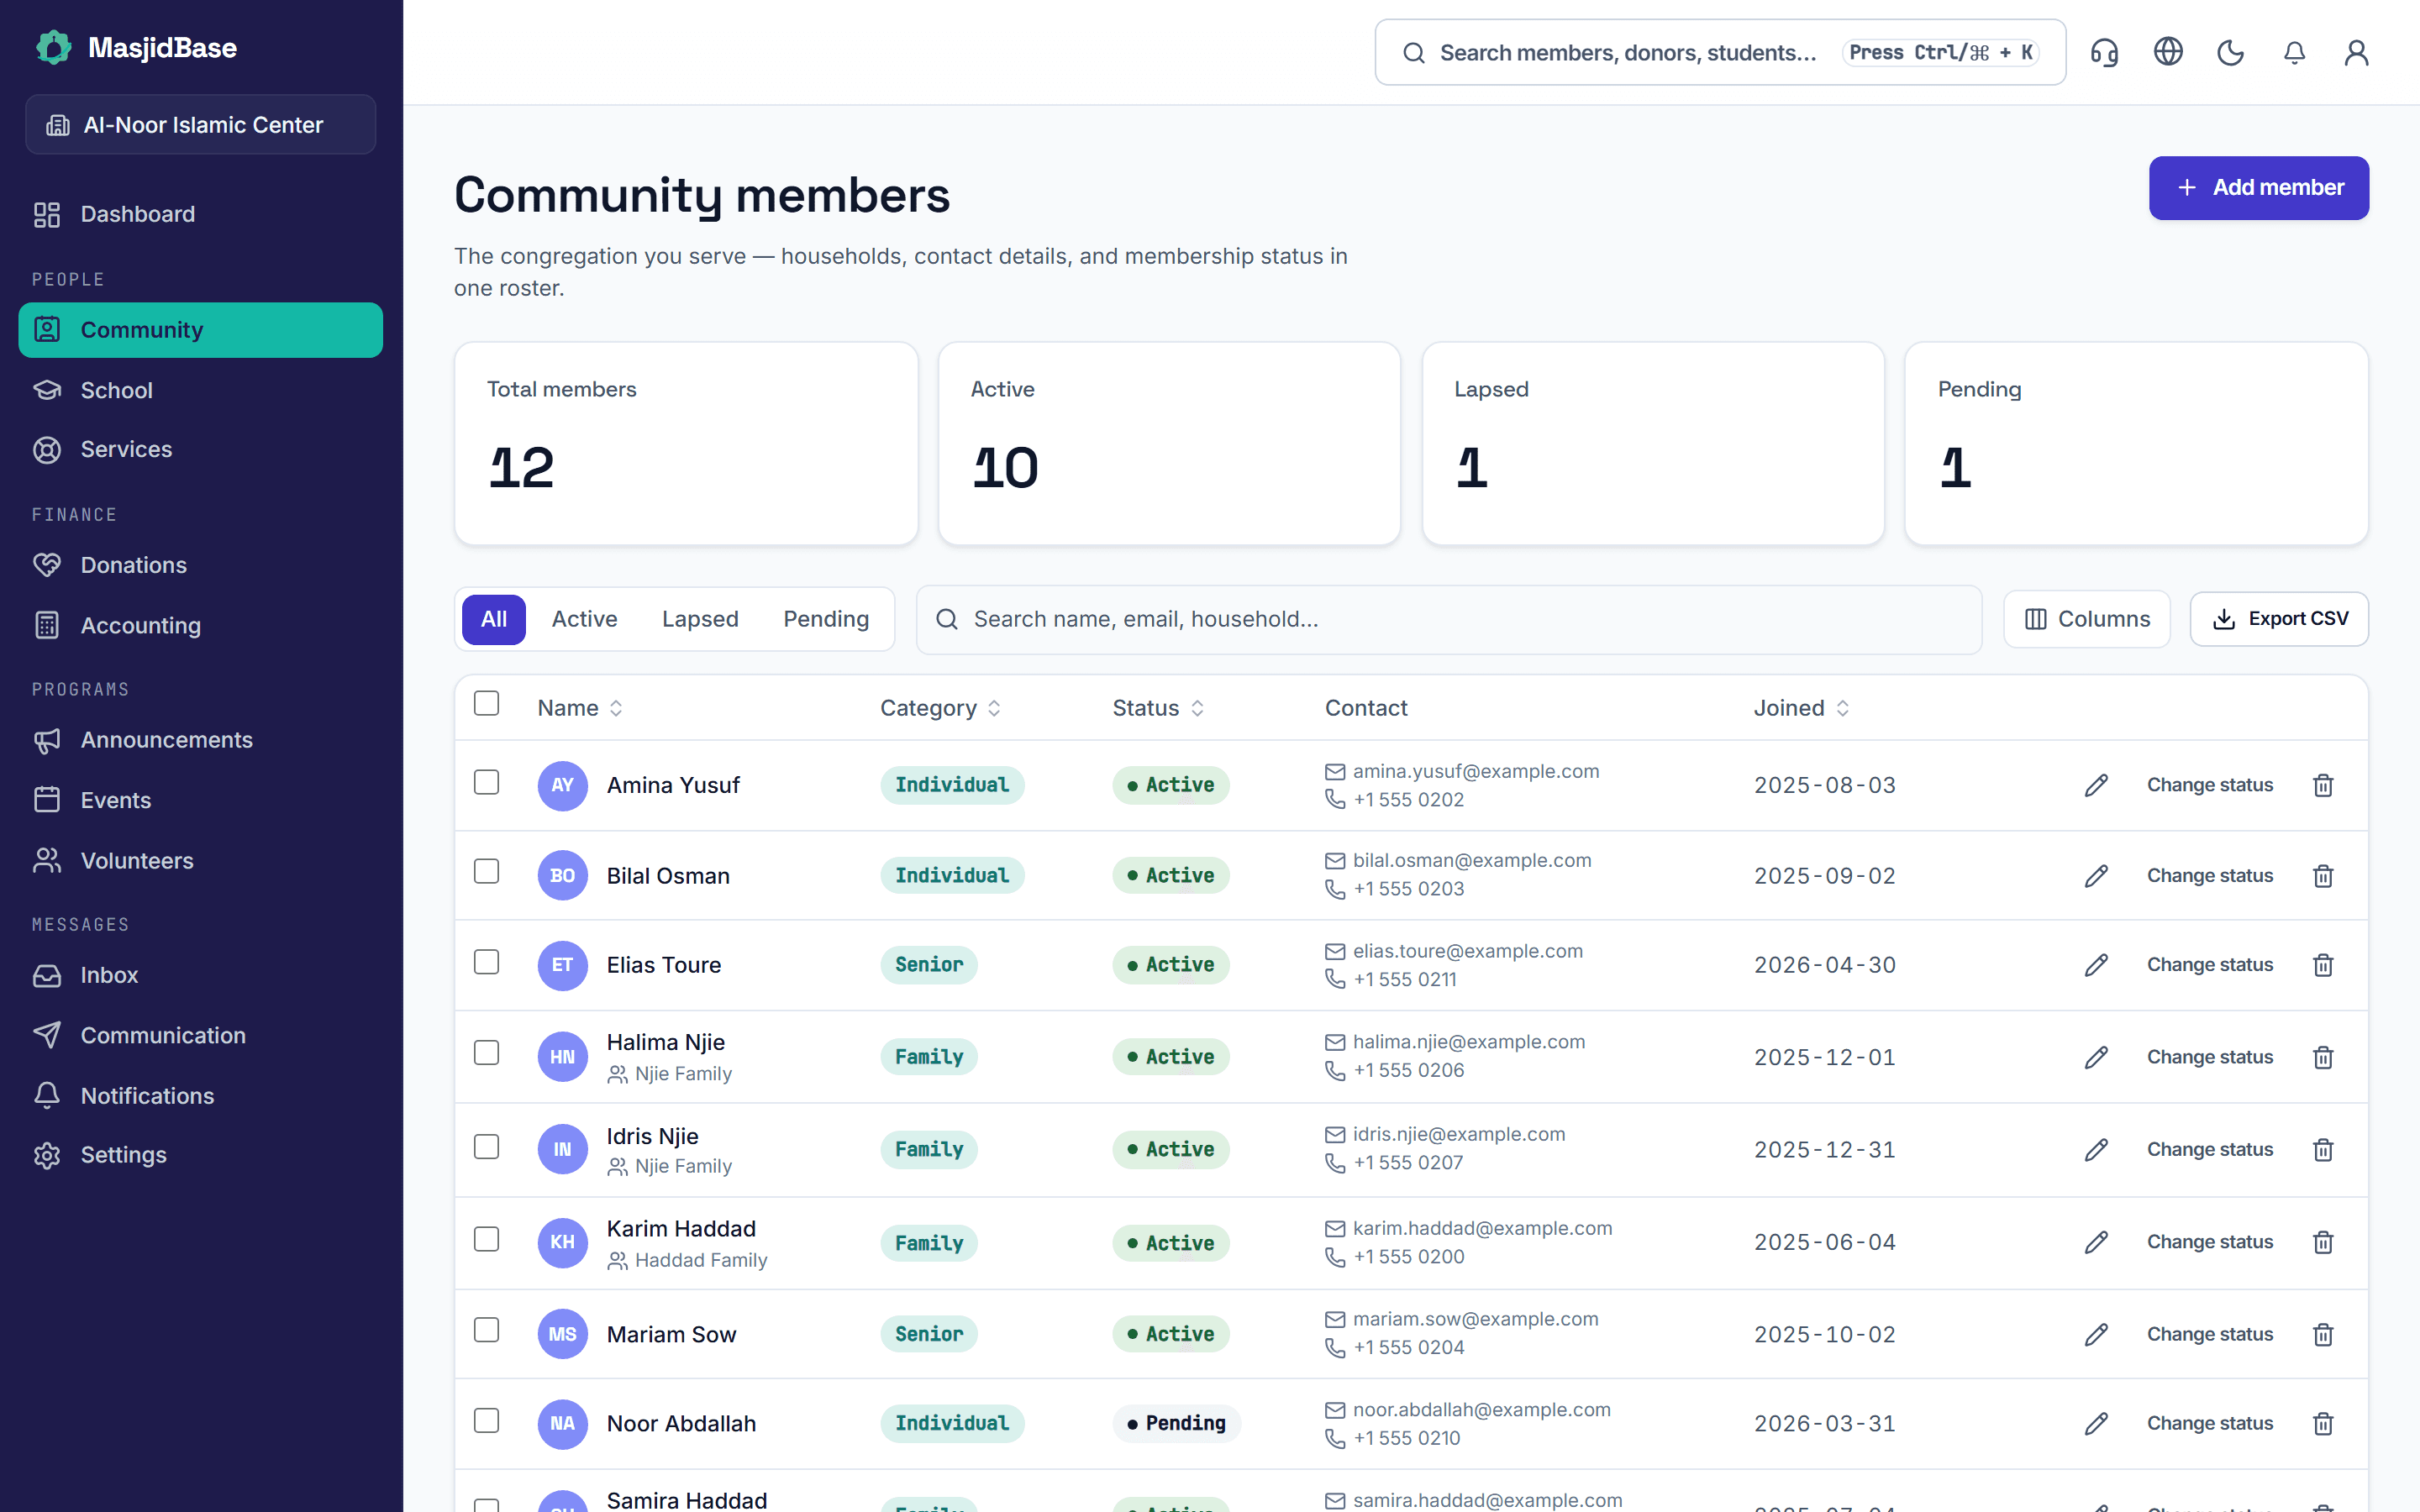Edit Halima Njie with pencil icon
The image size is (2420, 1512).
point(2096,1057)
